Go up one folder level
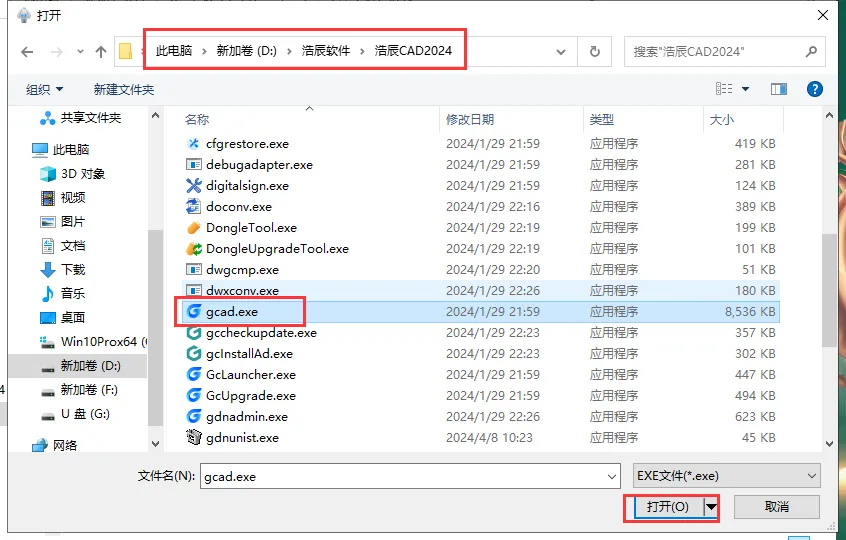The image size is (846, 540). [101, 52]
